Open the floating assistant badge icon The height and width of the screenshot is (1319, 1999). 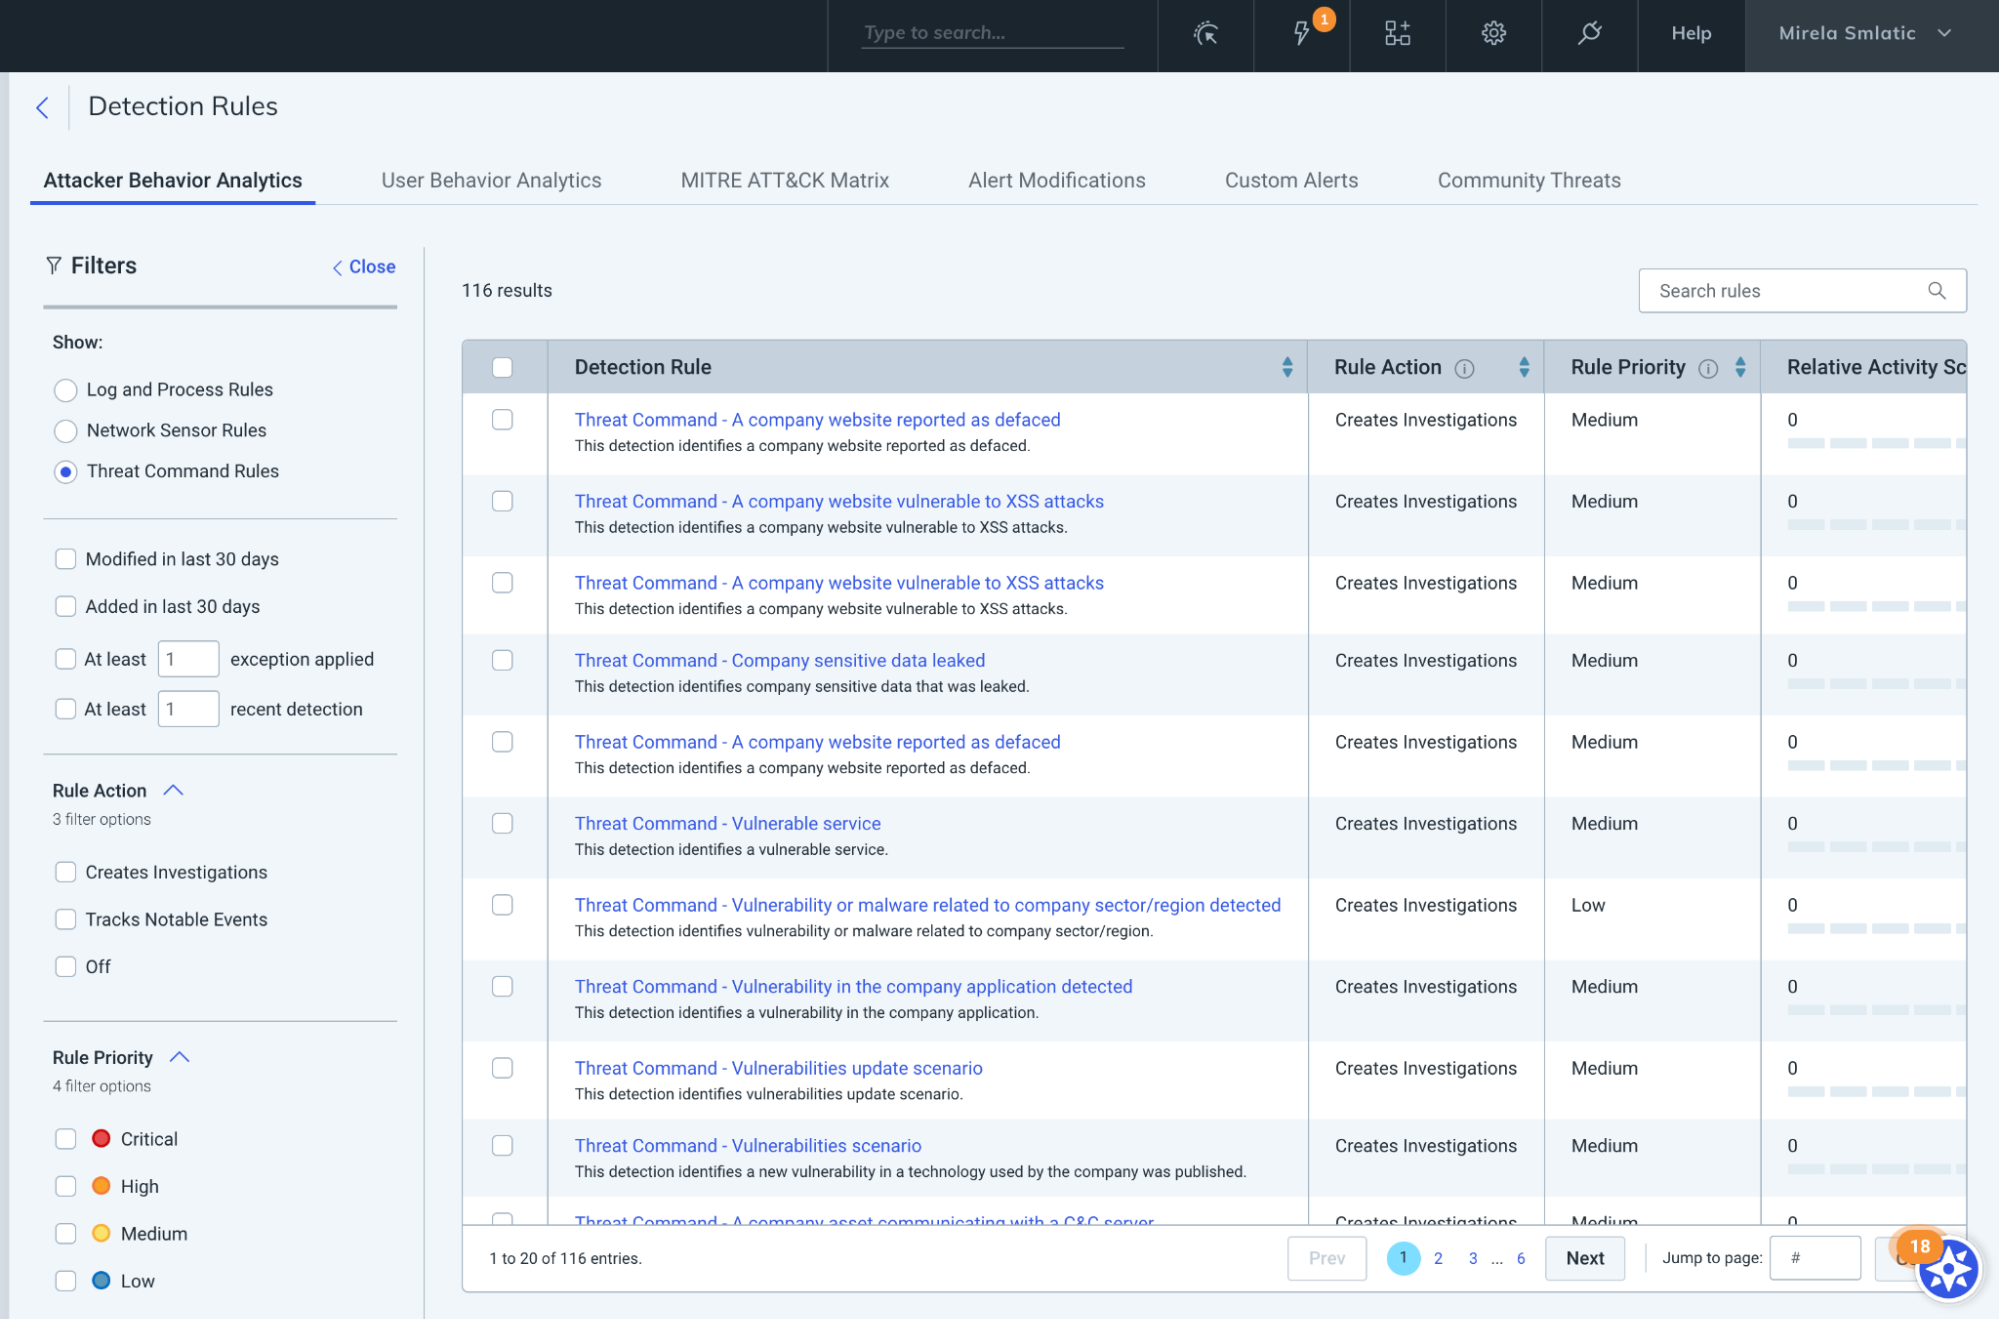1947,1269
